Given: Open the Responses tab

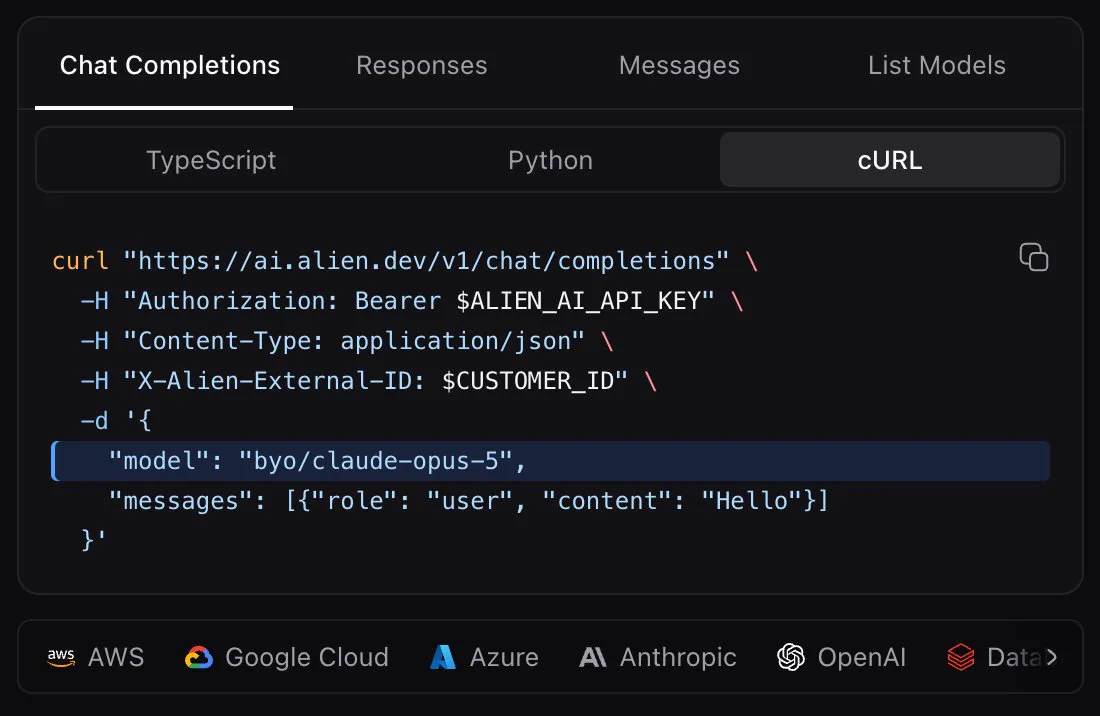Looking at the screenshot, I should (x=422, y=65).
